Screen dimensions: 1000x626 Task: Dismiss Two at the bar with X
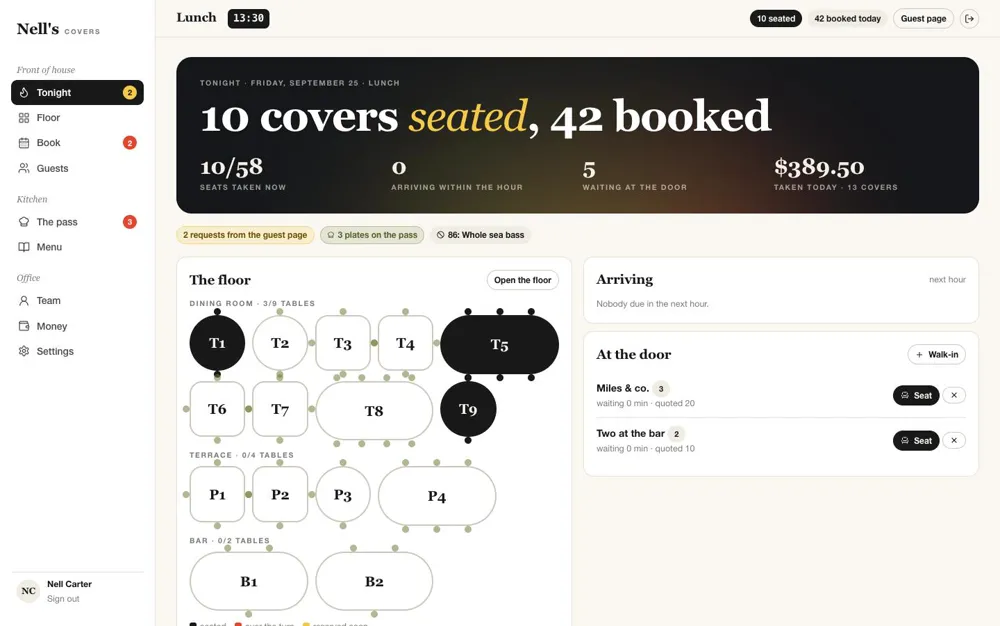(954, 440)
